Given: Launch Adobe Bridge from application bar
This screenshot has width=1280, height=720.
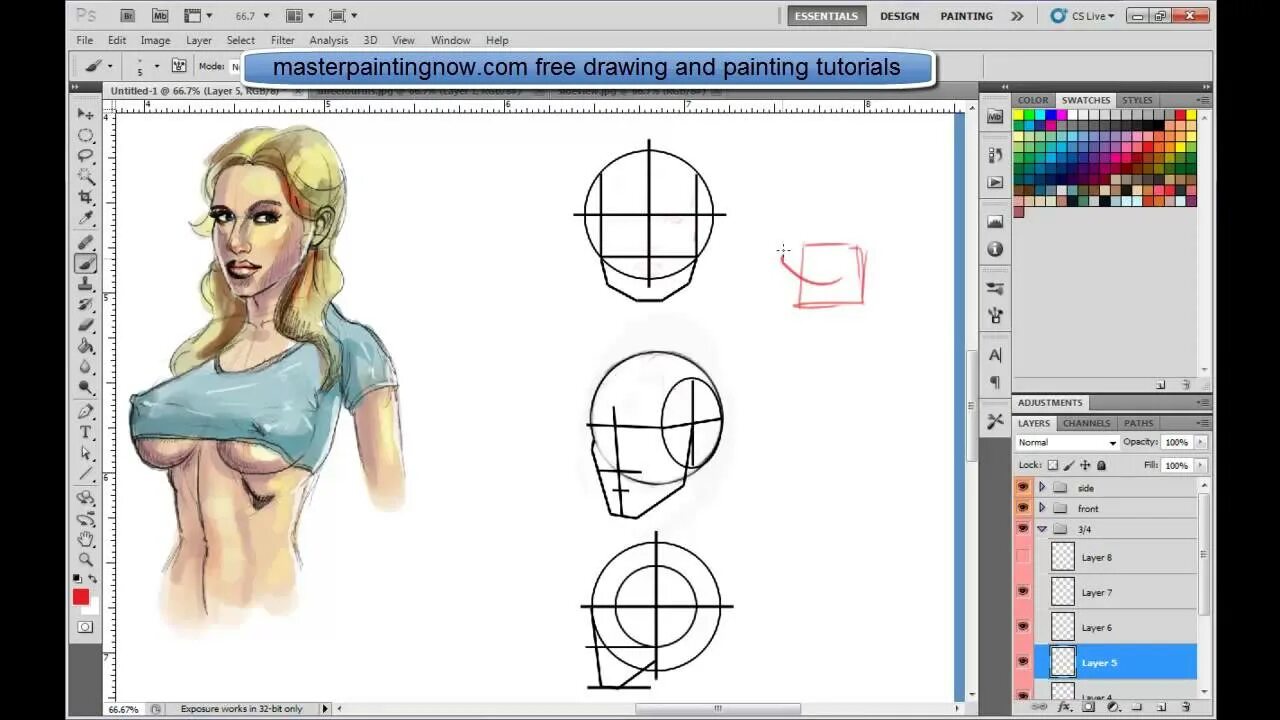Looking at the screenshot, I should click(x=128, y=16).
